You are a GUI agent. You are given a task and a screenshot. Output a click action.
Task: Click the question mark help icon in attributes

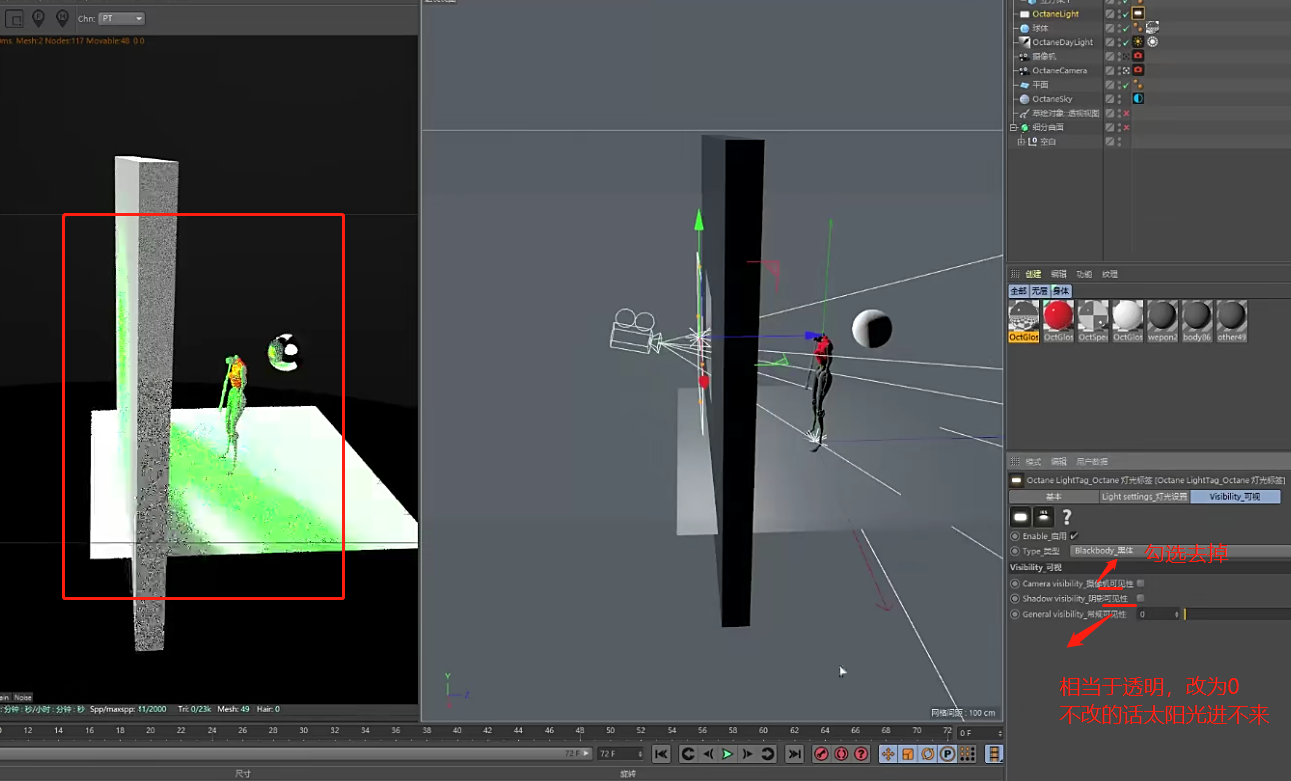(1067, 517)
